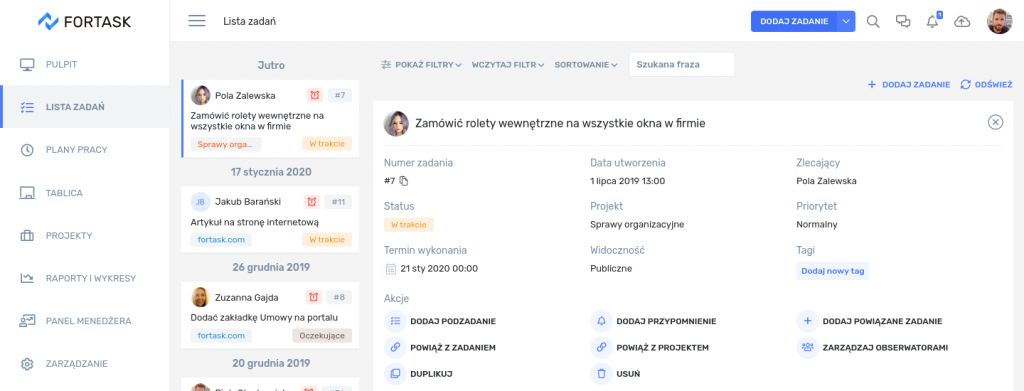
Task: Expand Wczytaj filtr dropdown
Action: (x=508, y=65)
